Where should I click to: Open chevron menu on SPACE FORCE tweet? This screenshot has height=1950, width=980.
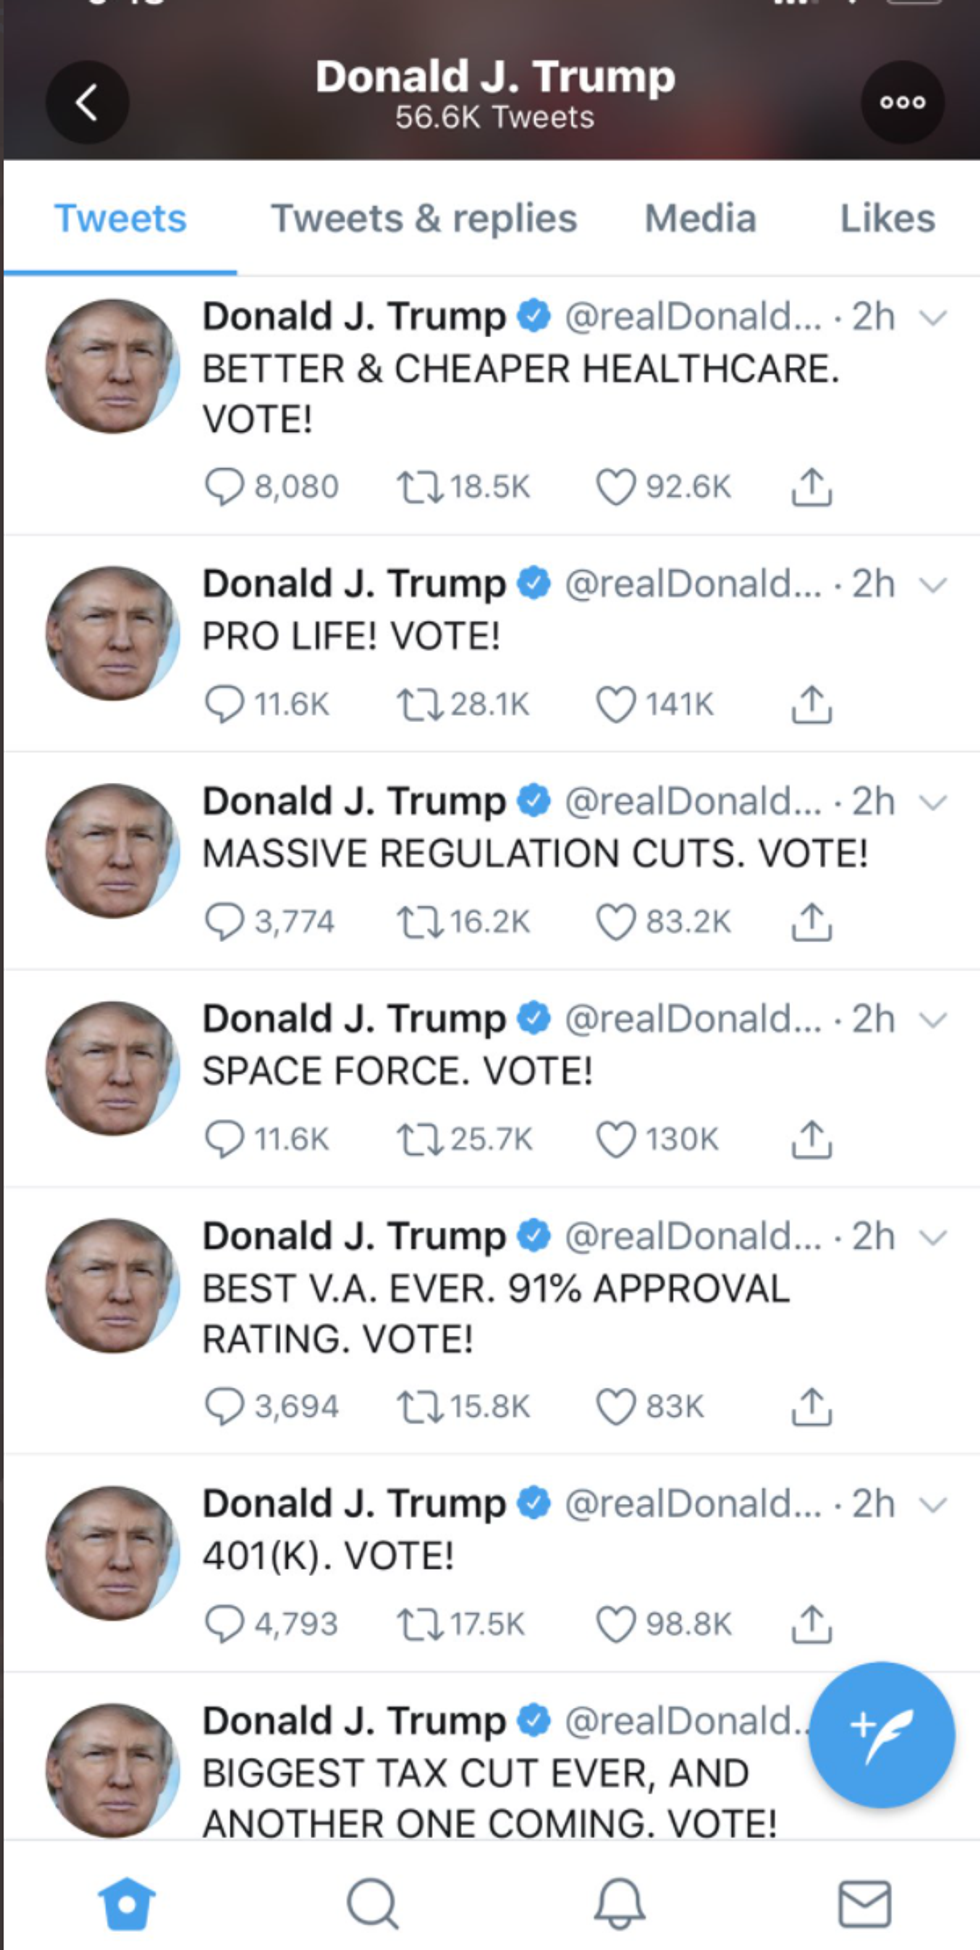click(x=932, y=1020)
